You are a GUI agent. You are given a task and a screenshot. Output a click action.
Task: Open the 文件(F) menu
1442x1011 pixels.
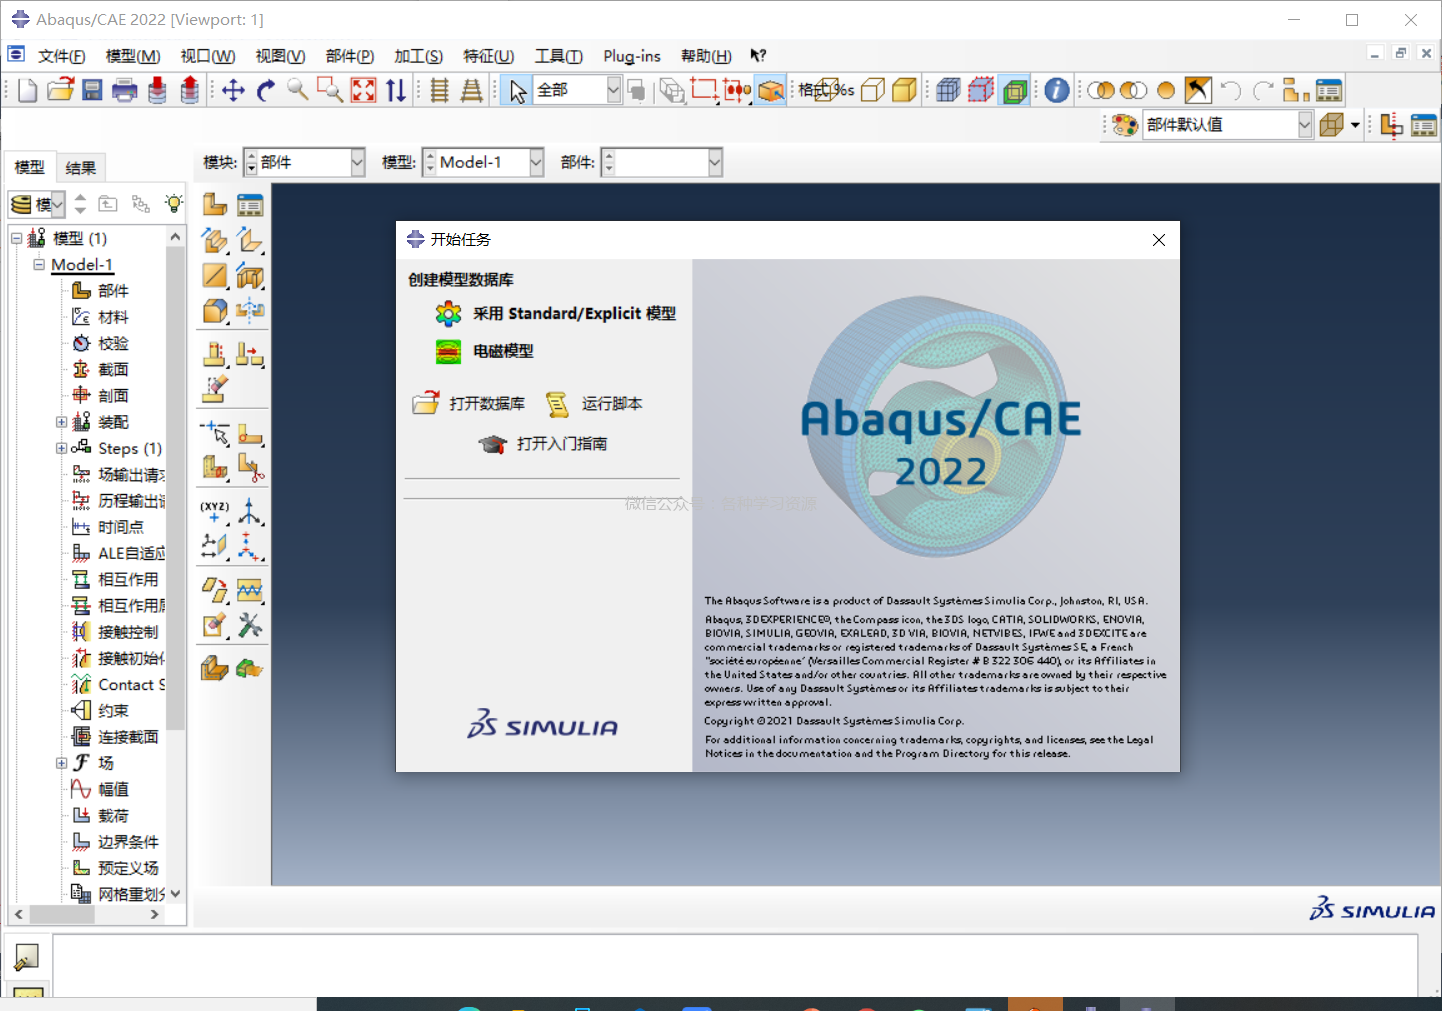(x=61, y=56)
